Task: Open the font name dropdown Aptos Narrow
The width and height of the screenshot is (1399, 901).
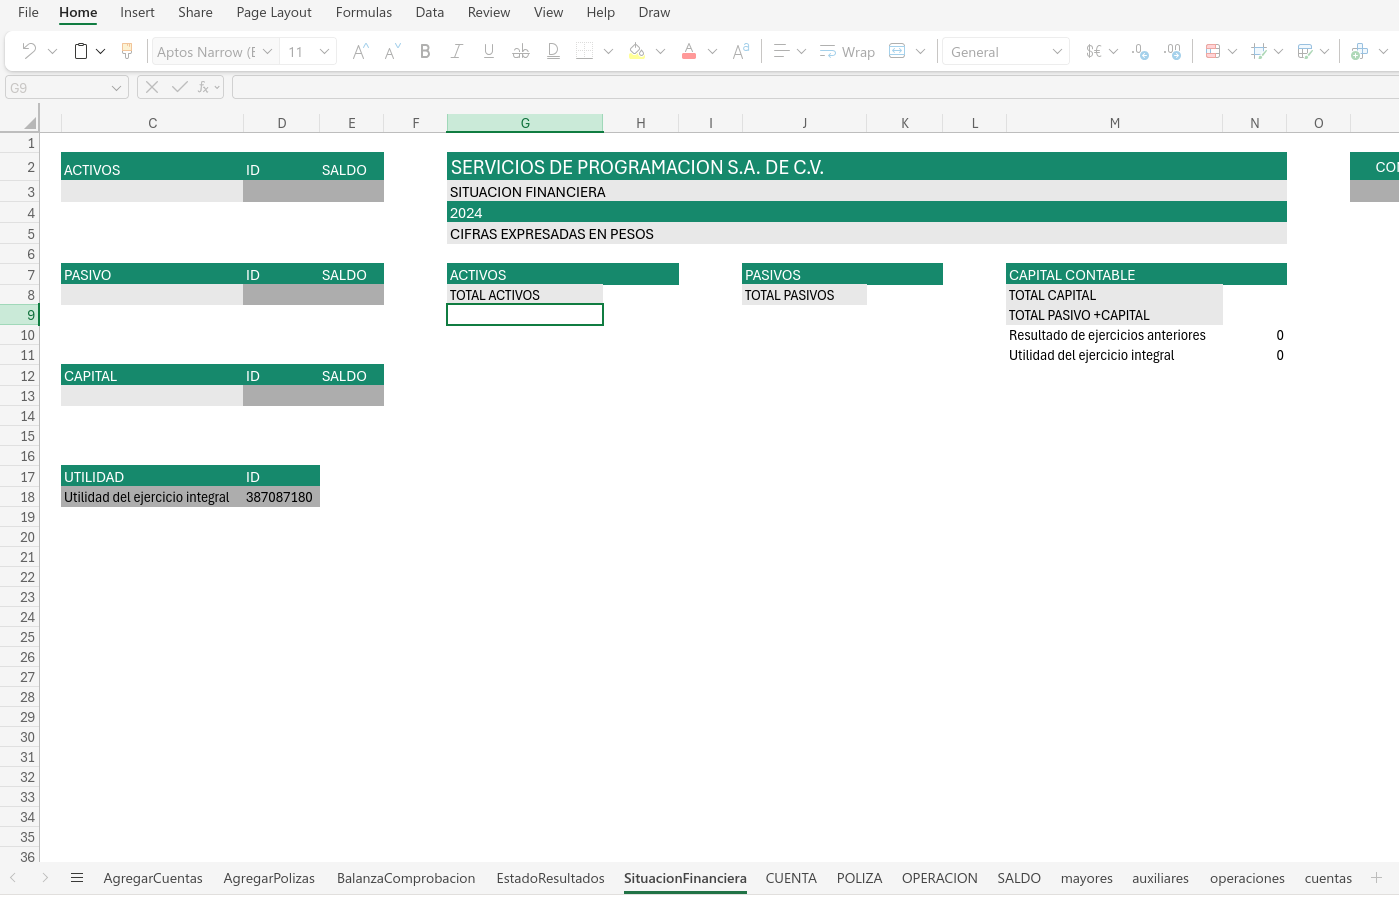Action: (267, 51)
